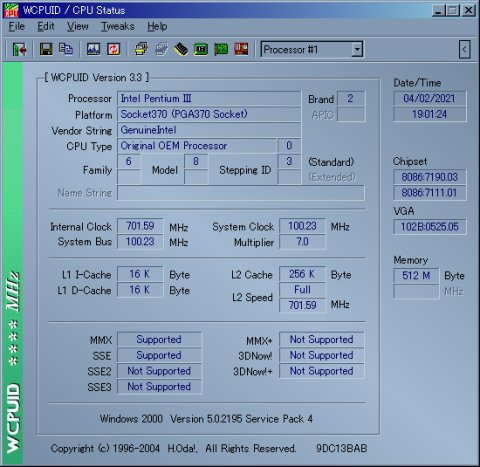
Task: Click the Intel Pentium III processor field
Action: point(209,99)
